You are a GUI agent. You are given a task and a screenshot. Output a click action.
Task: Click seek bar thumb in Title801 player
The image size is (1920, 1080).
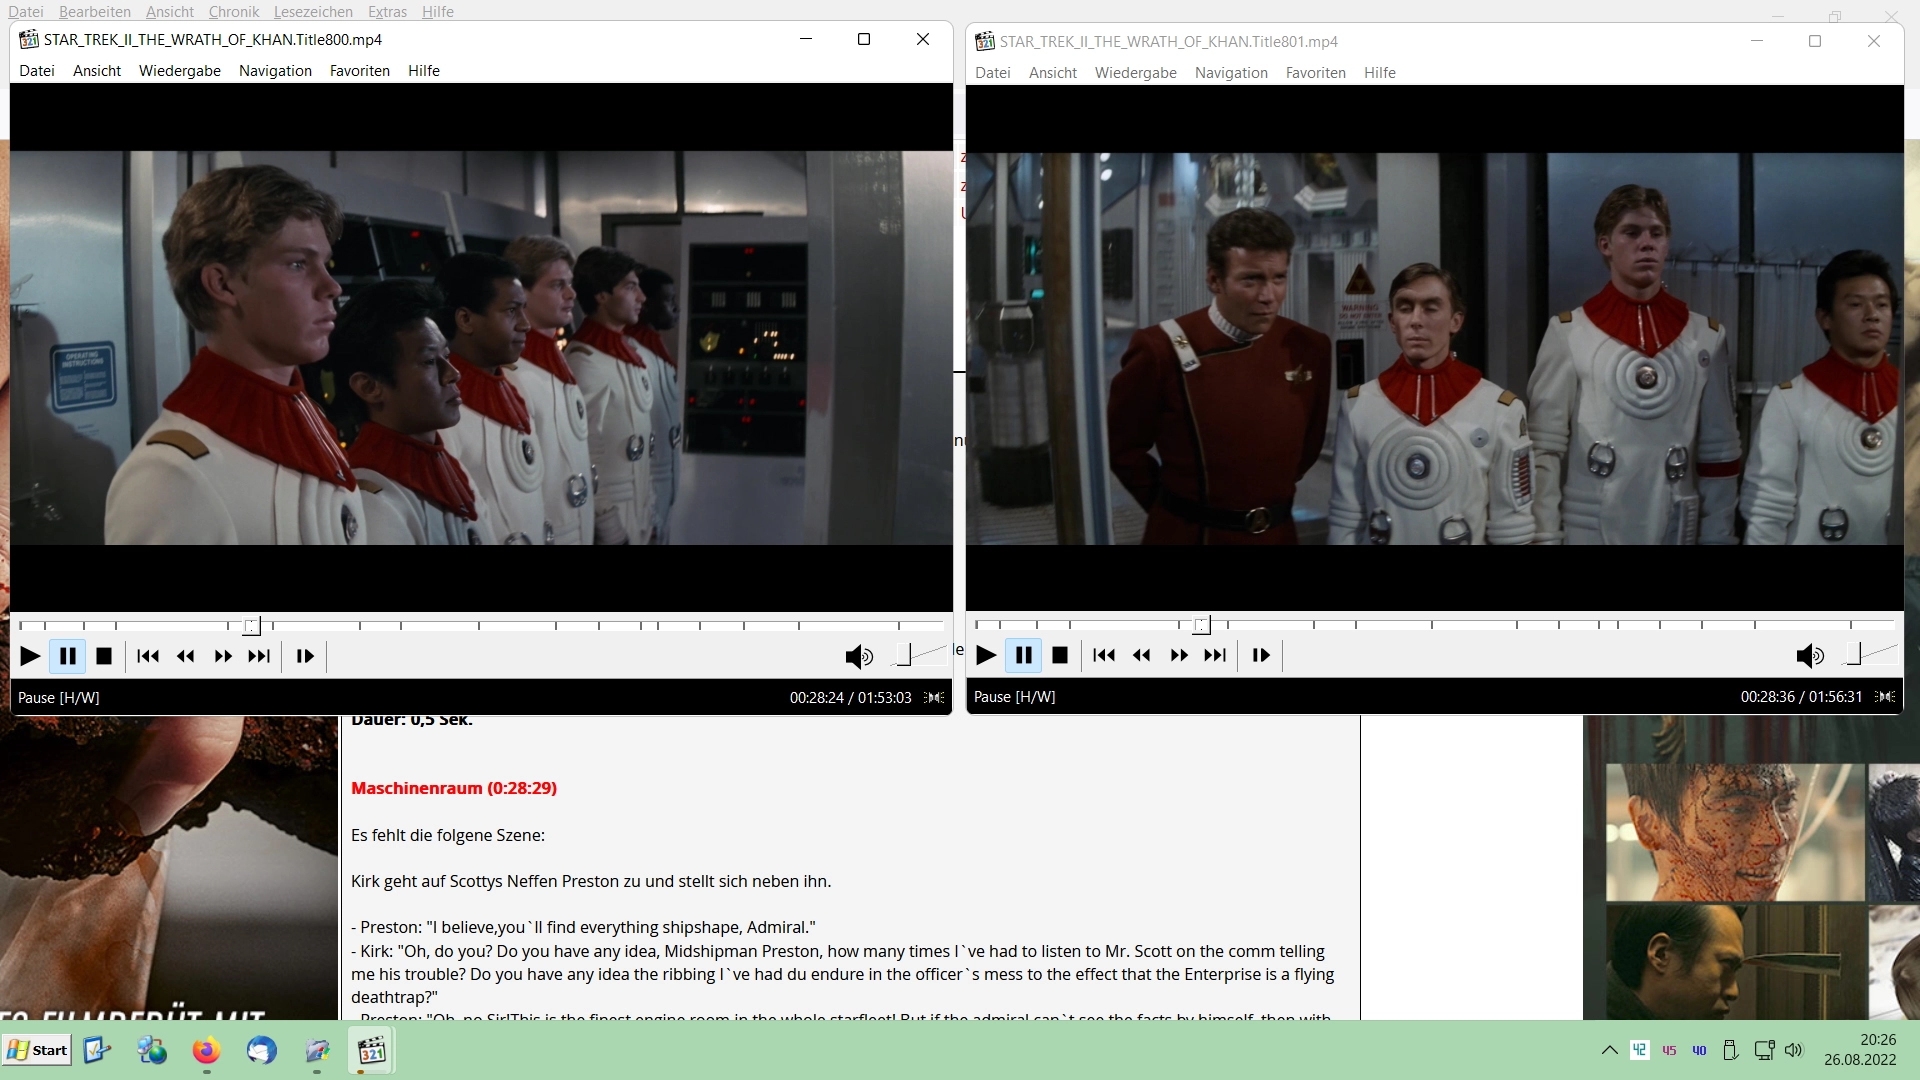1202,625
